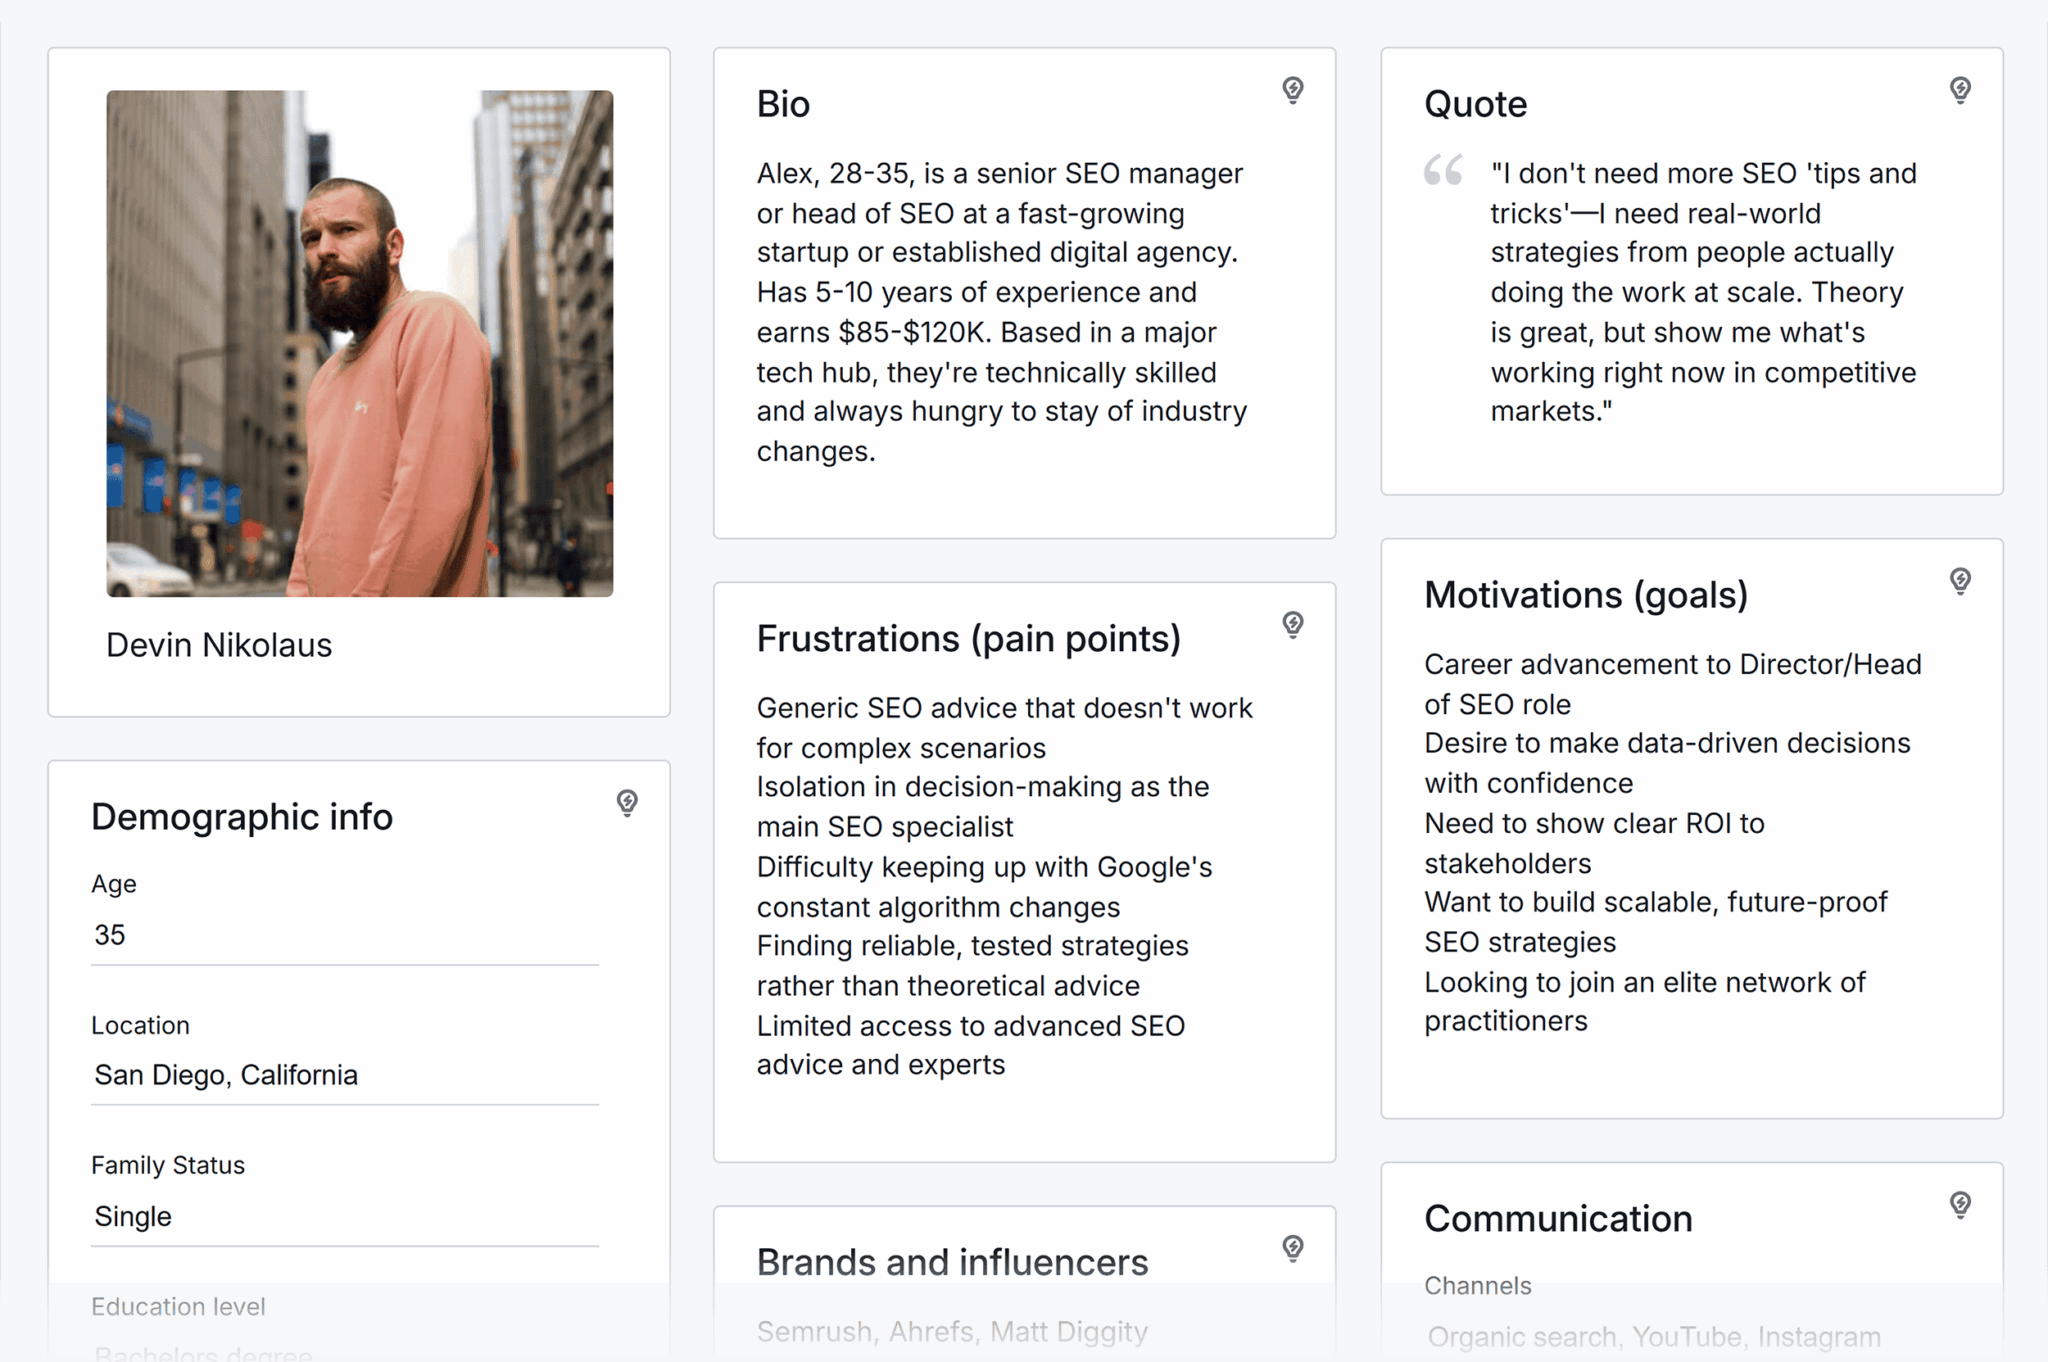
Task: Click the Age field showing 35
Action: (x=344, y=936)
